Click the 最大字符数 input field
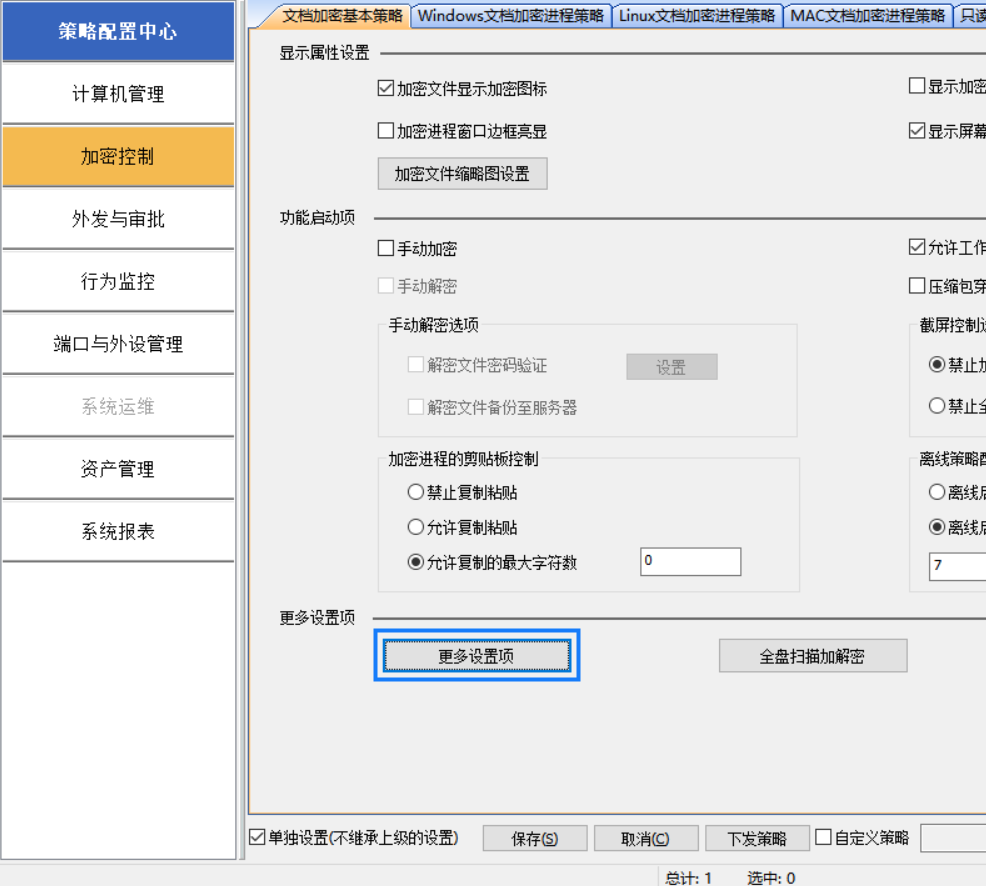The height and width of the screenshot is (886, 986). tap(690, 562)
